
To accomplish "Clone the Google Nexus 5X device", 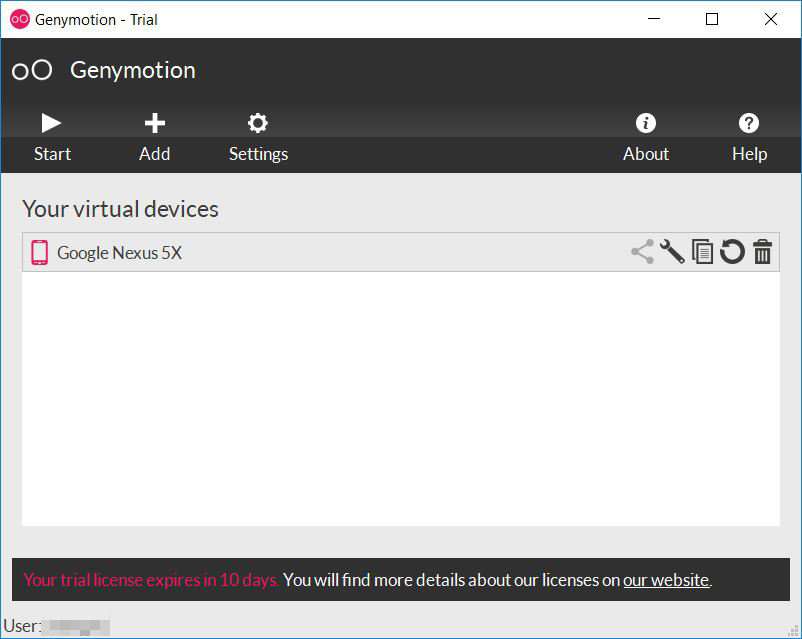I will [x=703, y=252].
